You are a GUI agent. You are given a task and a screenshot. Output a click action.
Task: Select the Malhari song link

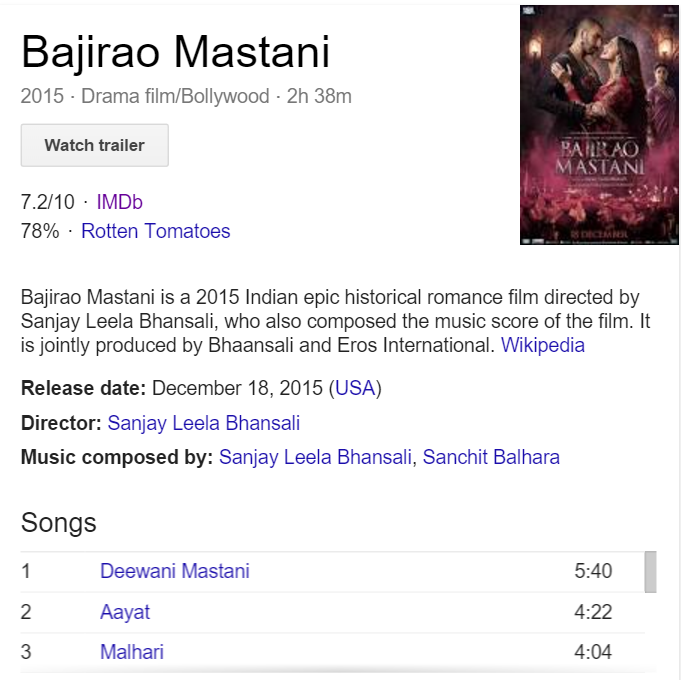(132, 652)
